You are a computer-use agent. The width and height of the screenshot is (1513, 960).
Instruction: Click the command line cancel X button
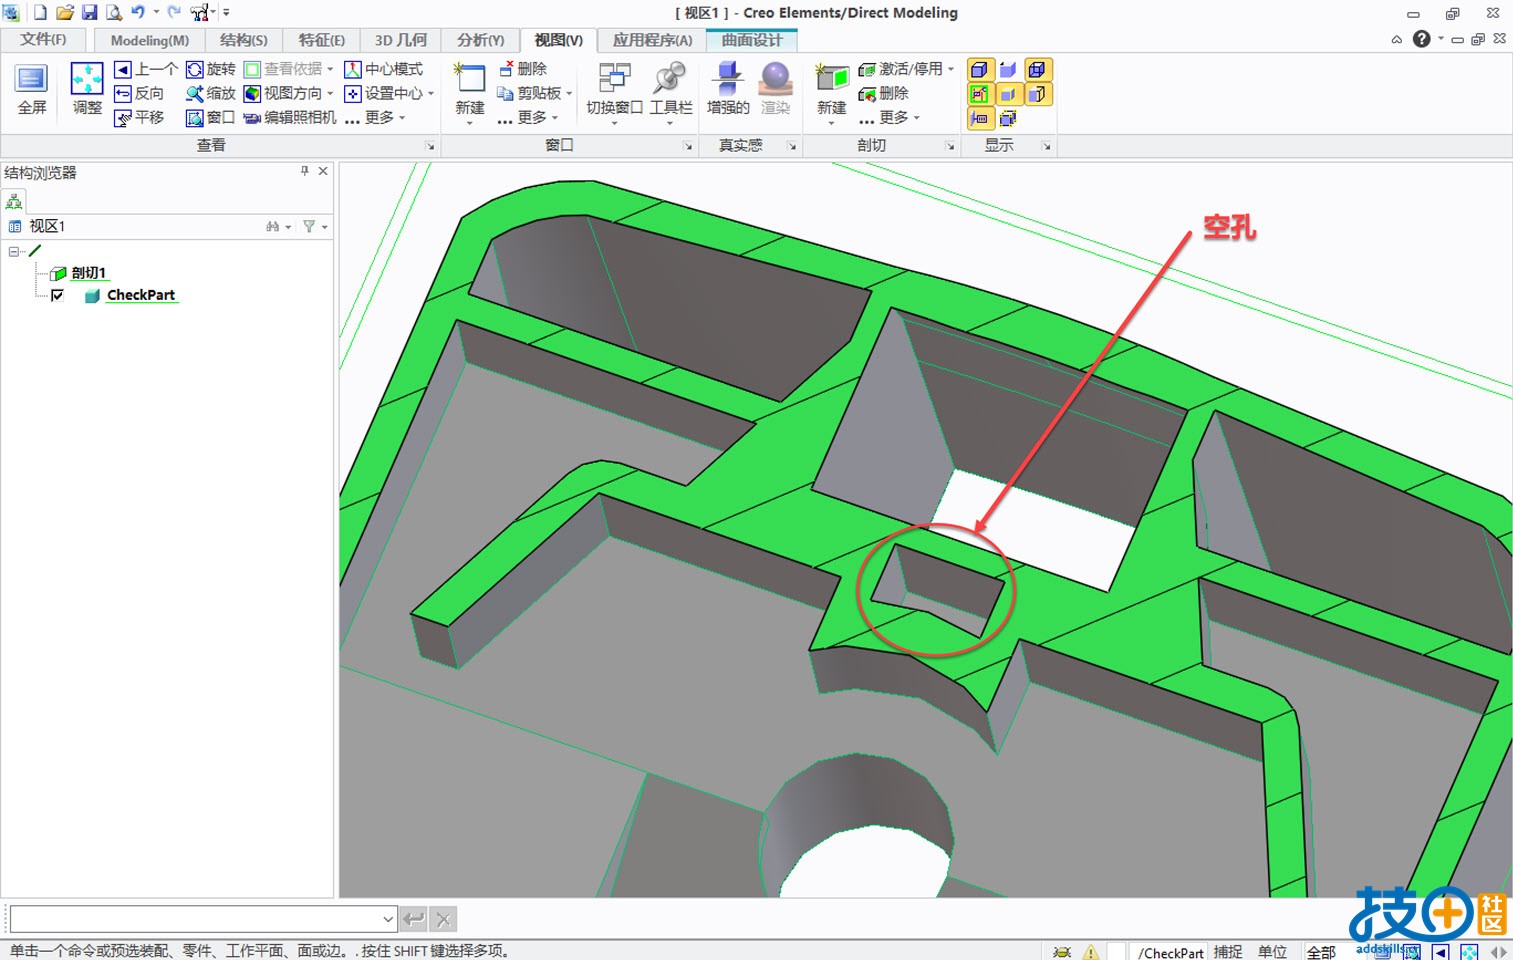(x=444, y=919)
